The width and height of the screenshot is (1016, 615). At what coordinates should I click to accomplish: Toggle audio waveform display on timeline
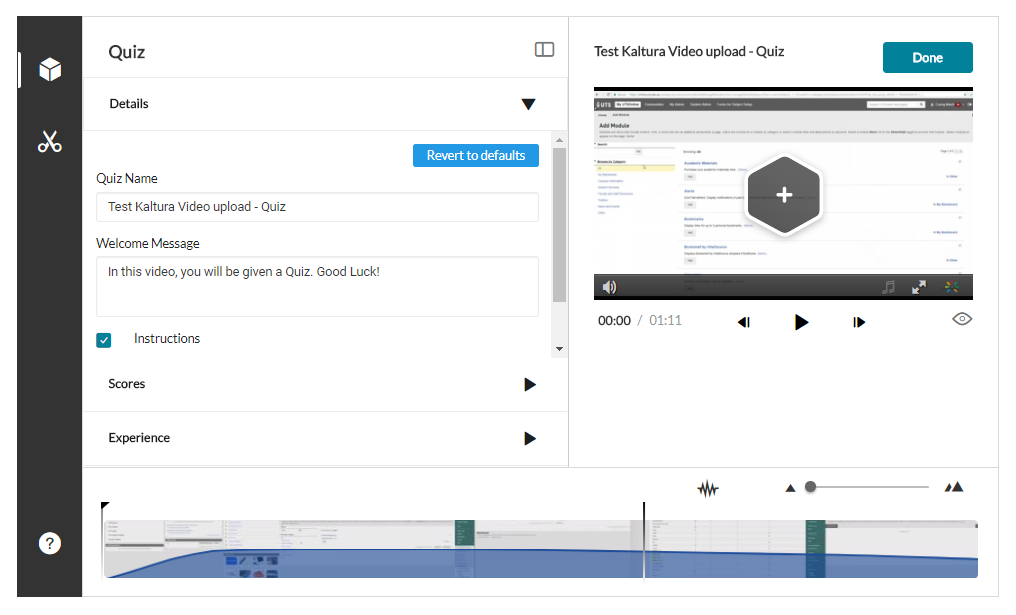[x=708, y=489]
